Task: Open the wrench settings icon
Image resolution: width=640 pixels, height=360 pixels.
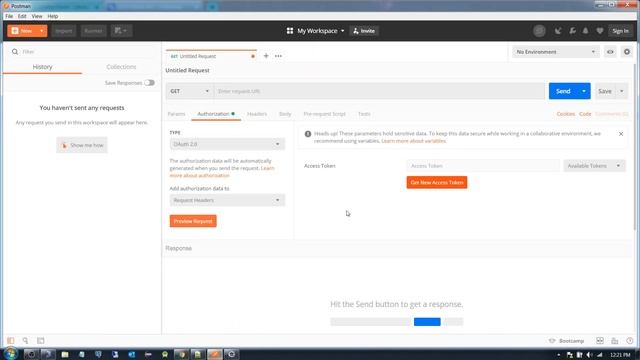Action: [572, 31]
